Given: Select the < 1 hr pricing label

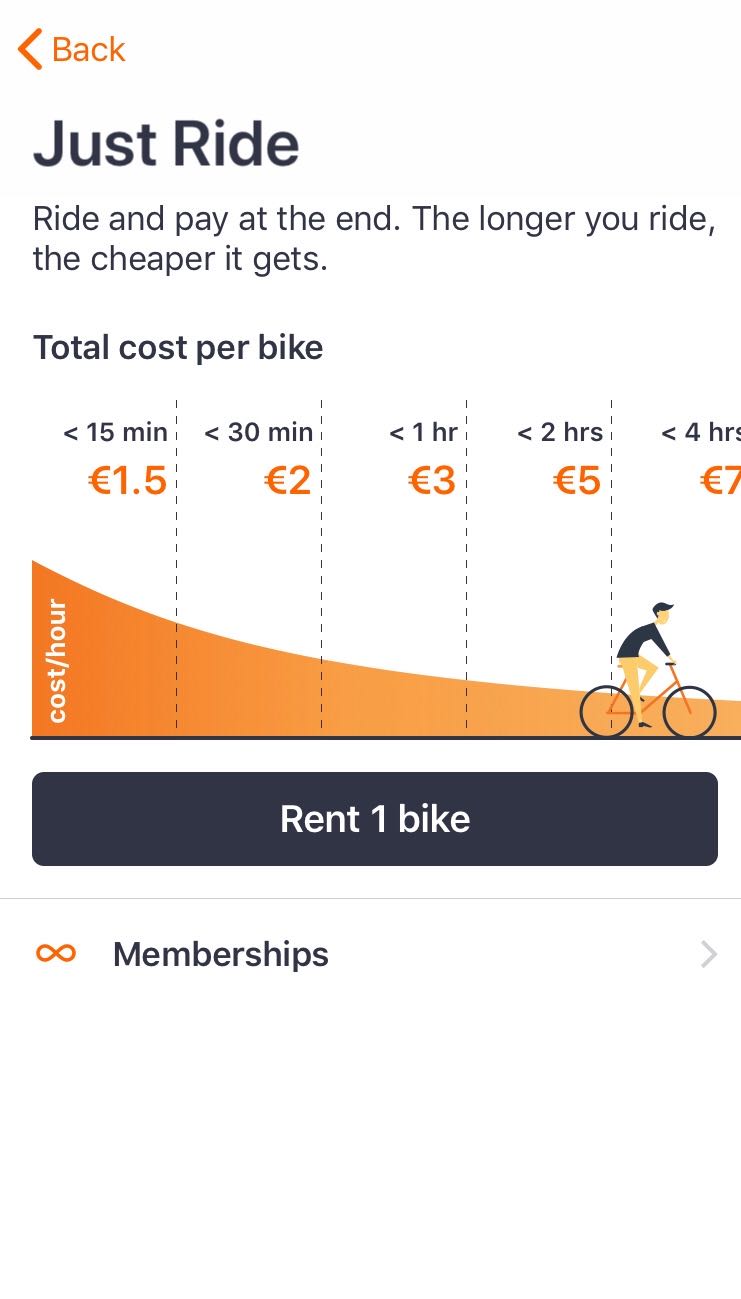Looking at the screenshot, I should 423,432.
